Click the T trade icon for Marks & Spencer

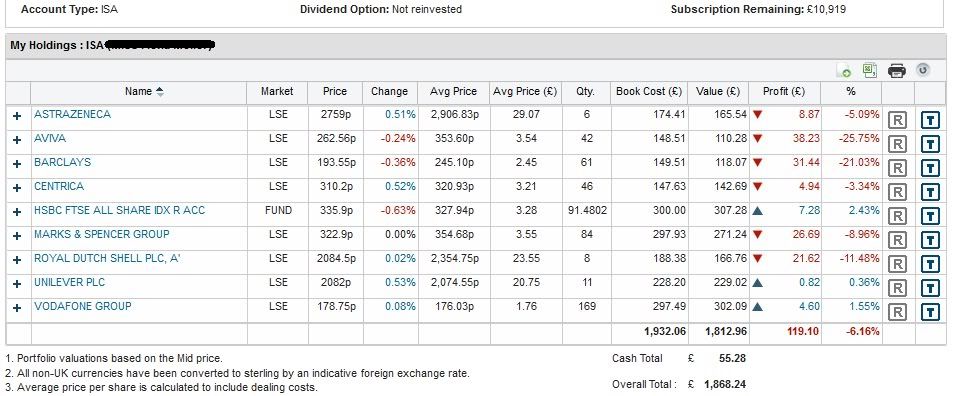click(x=931, y=240)
